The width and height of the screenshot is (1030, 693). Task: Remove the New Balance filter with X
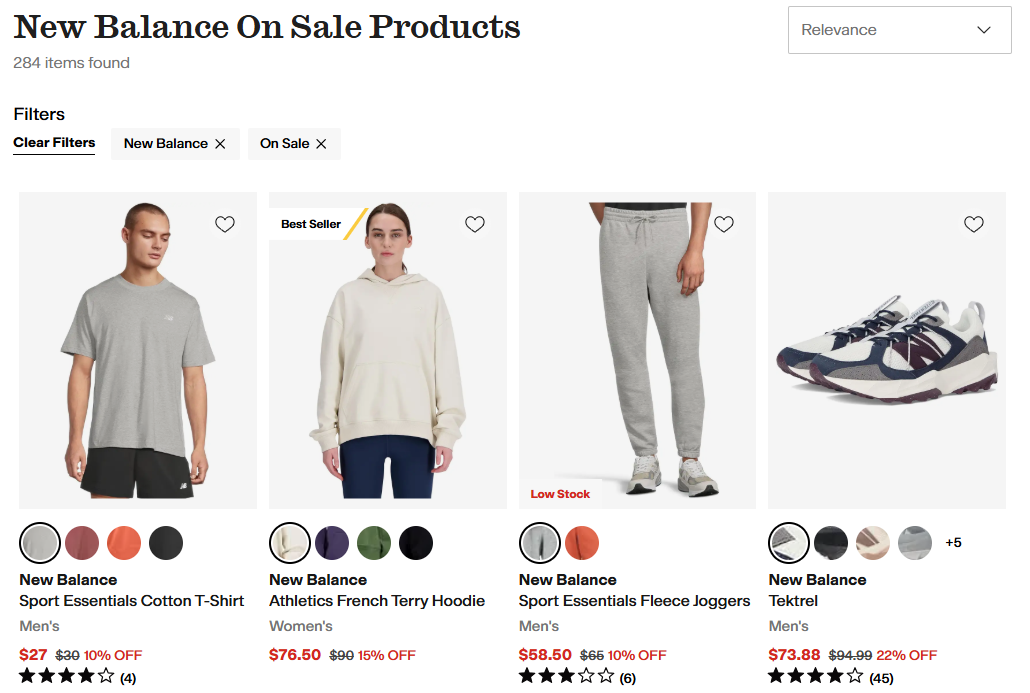pyautogui.click(x=220, y=144)
